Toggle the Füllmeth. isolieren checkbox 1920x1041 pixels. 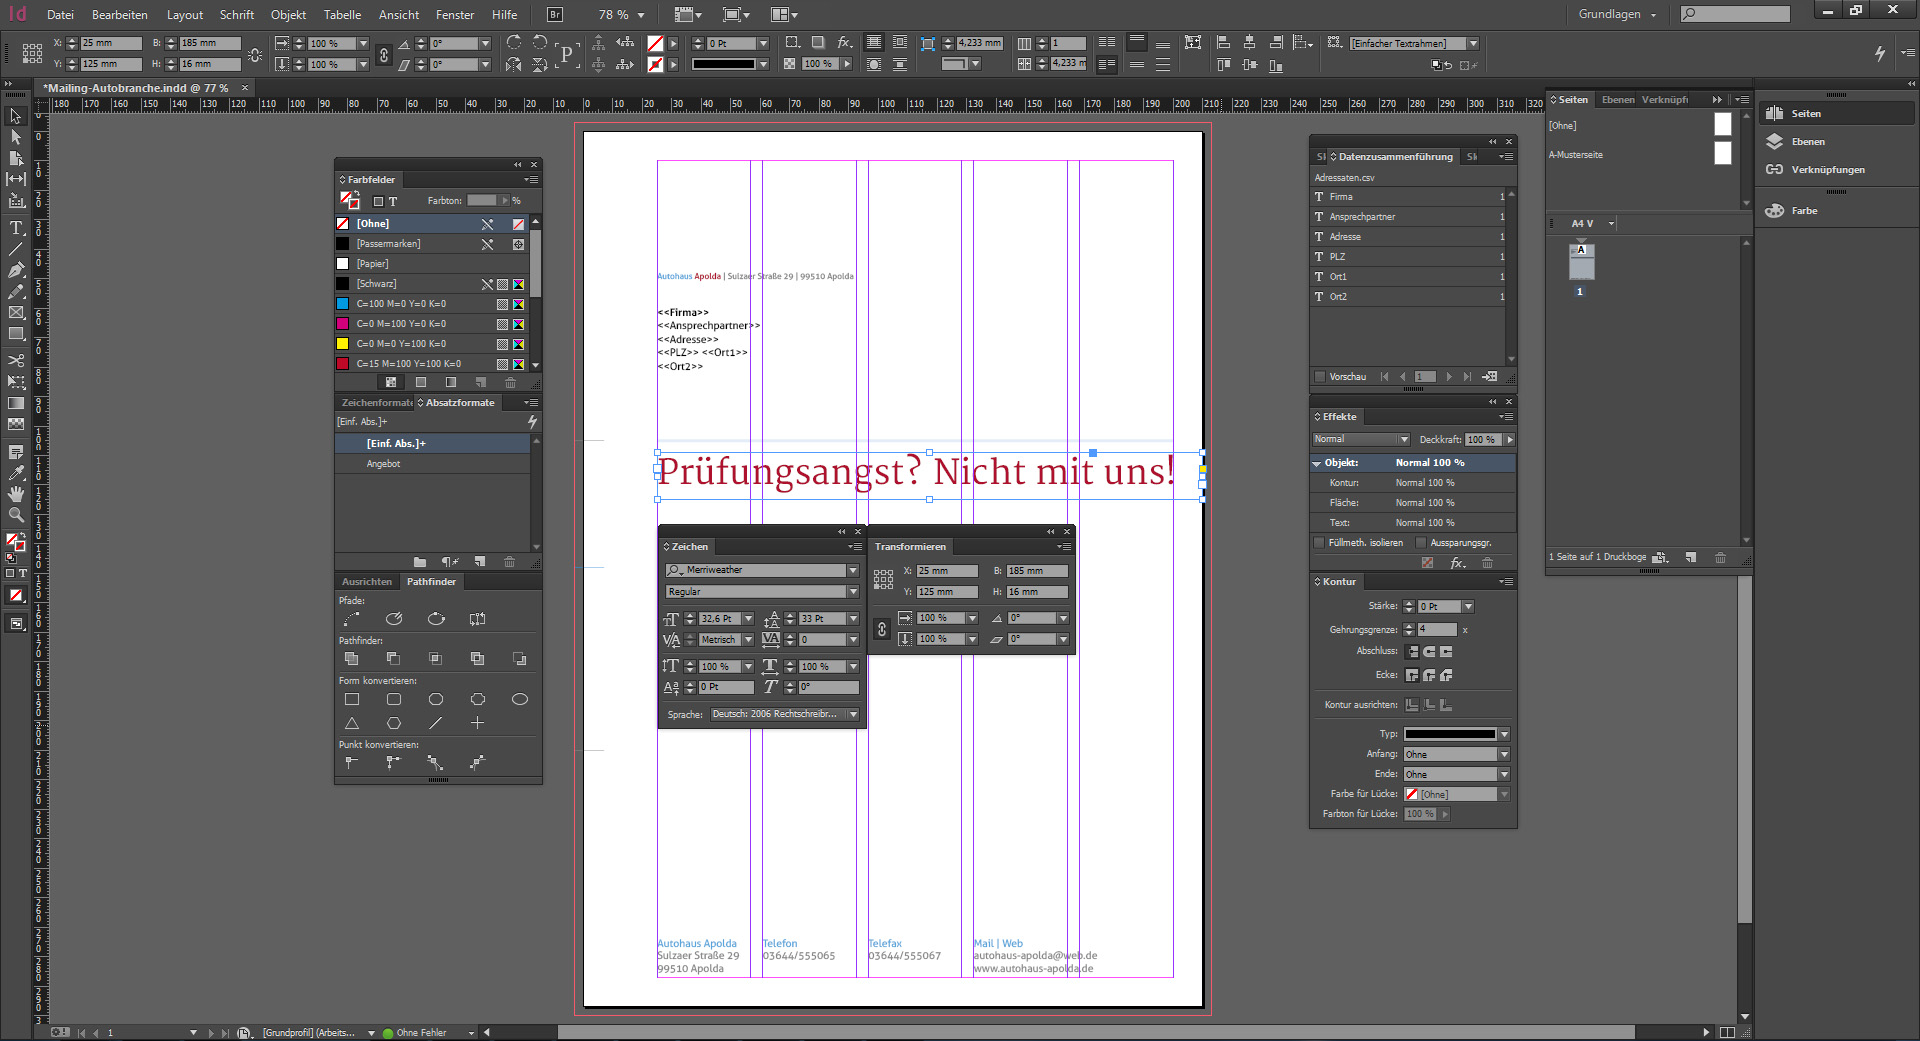click(1319, 543)
